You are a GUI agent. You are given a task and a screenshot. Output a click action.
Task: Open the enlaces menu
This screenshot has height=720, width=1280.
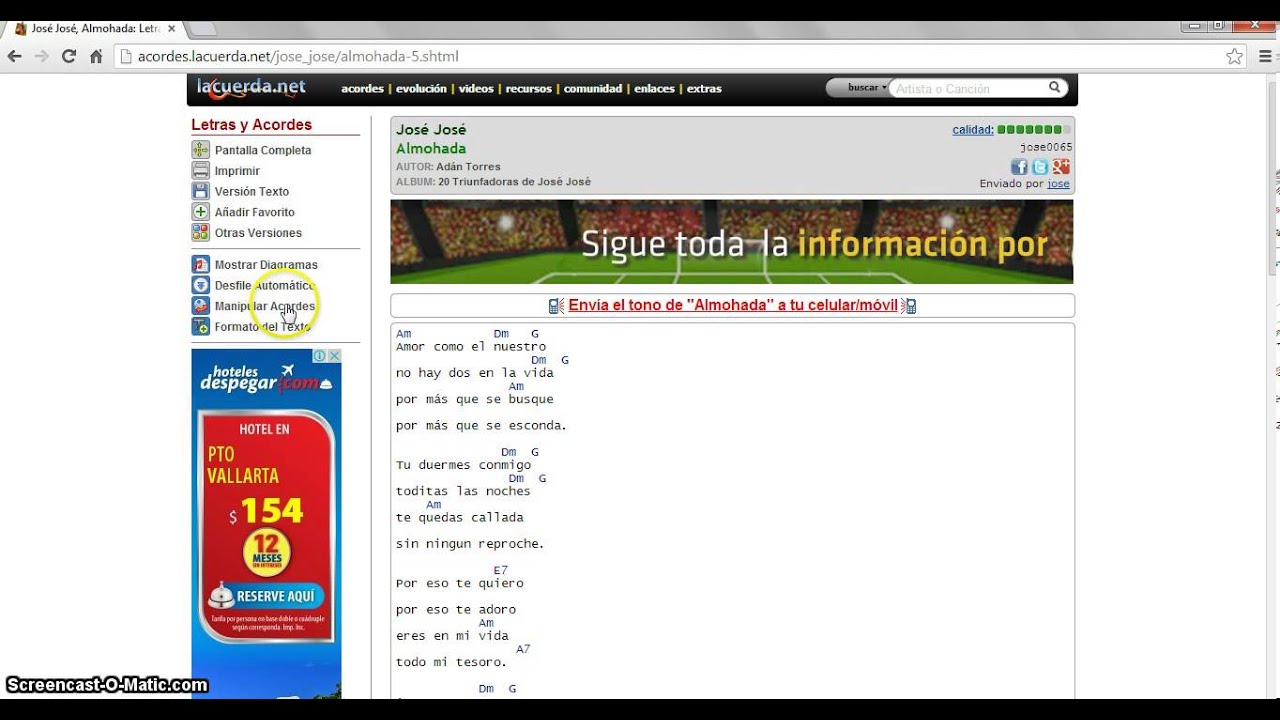[x=654, y=89]
